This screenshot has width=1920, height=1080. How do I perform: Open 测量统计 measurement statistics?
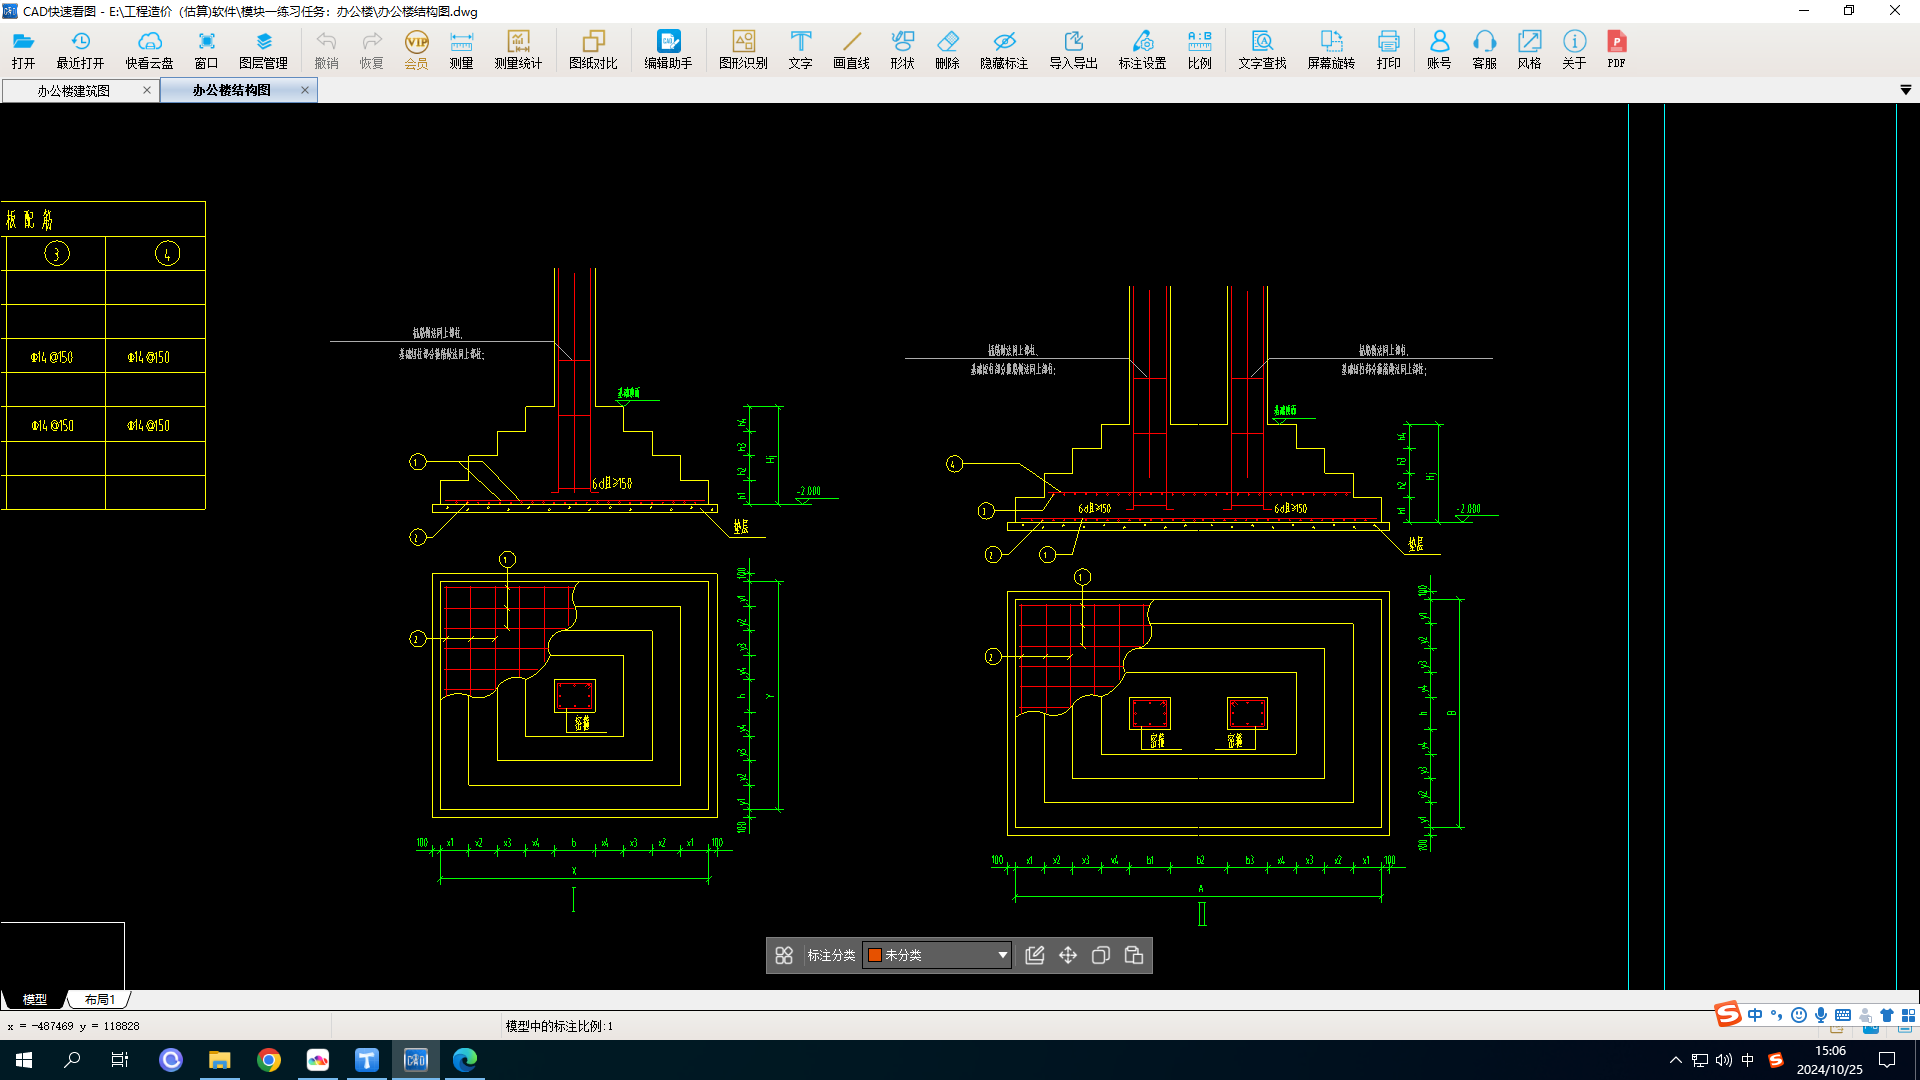click(518, 50)
